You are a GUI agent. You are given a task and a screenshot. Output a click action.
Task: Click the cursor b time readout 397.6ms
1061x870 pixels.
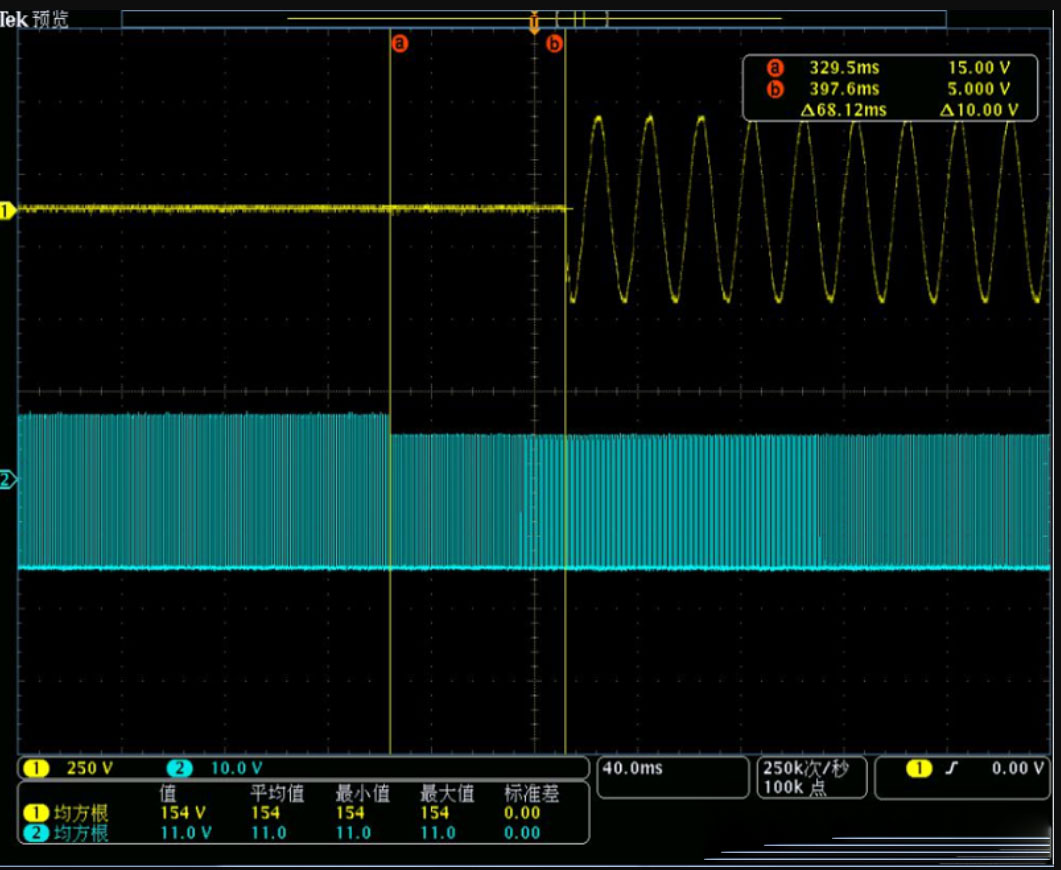pos(844,89)
